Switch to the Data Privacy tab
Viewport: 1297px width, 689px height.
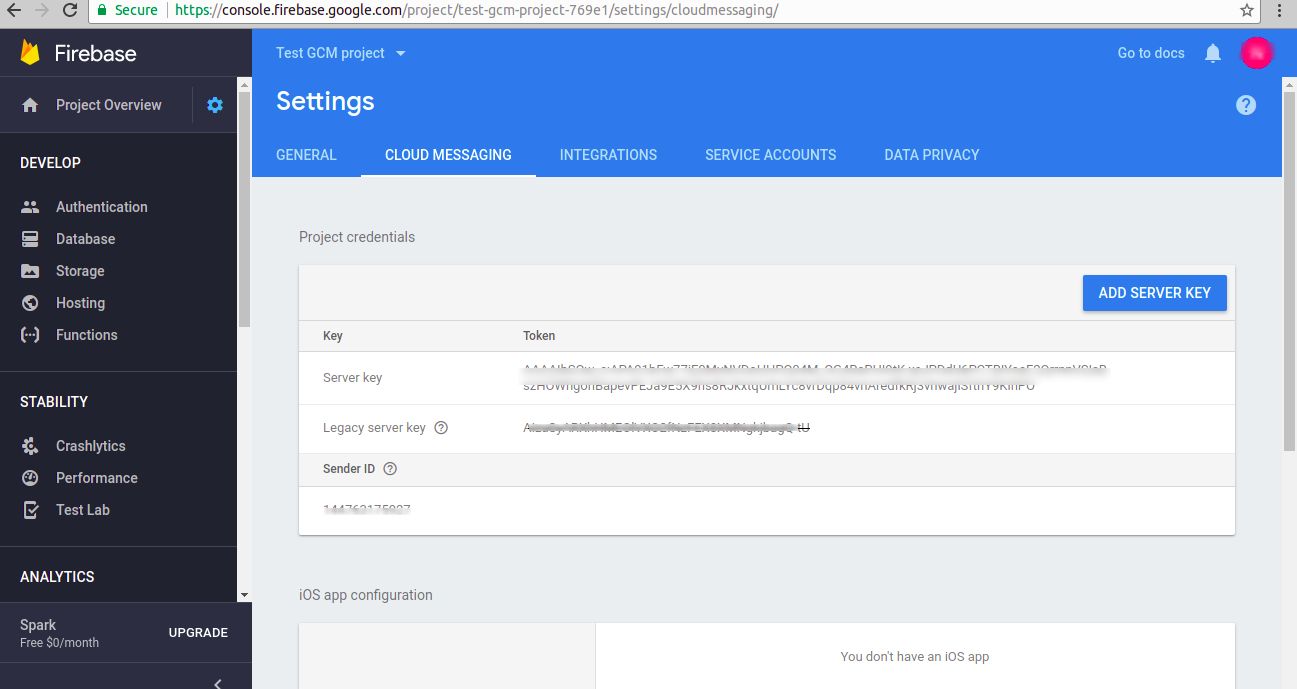932,155
